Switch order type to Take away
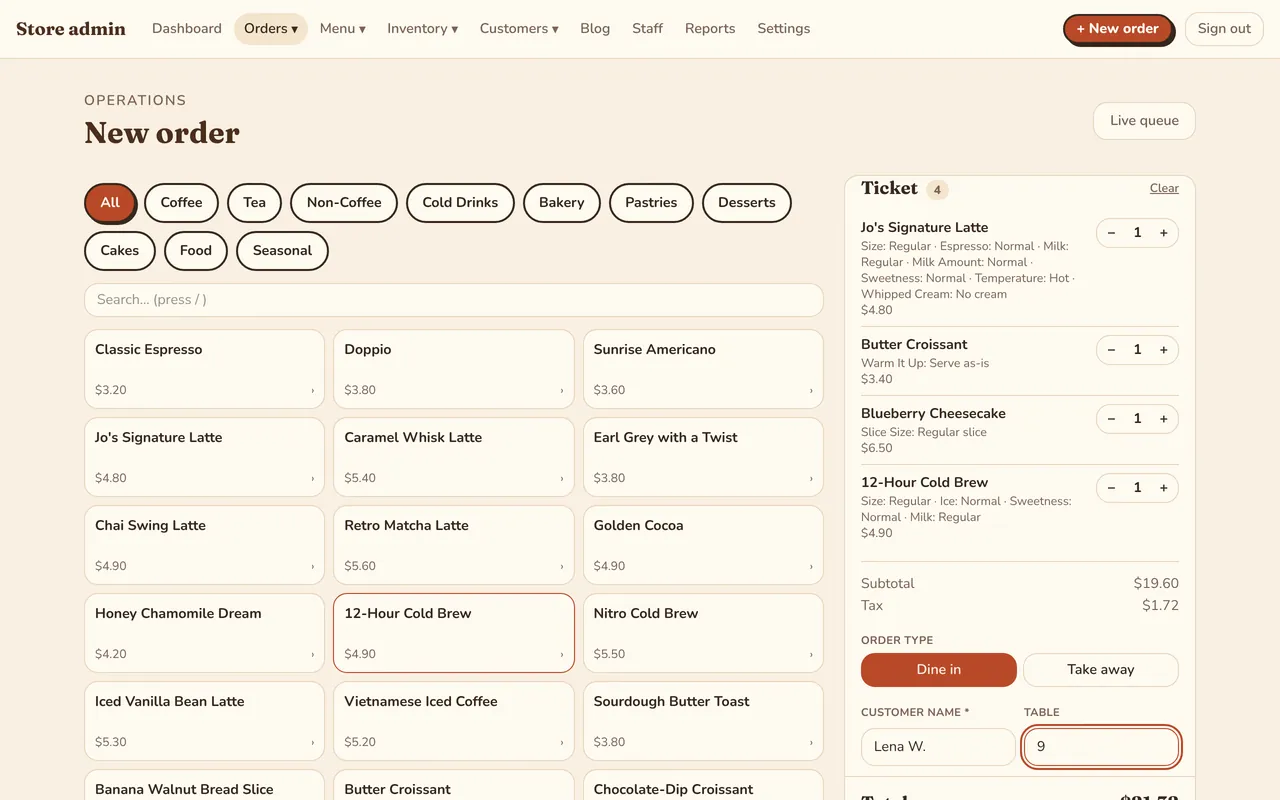 (1101, 670)
